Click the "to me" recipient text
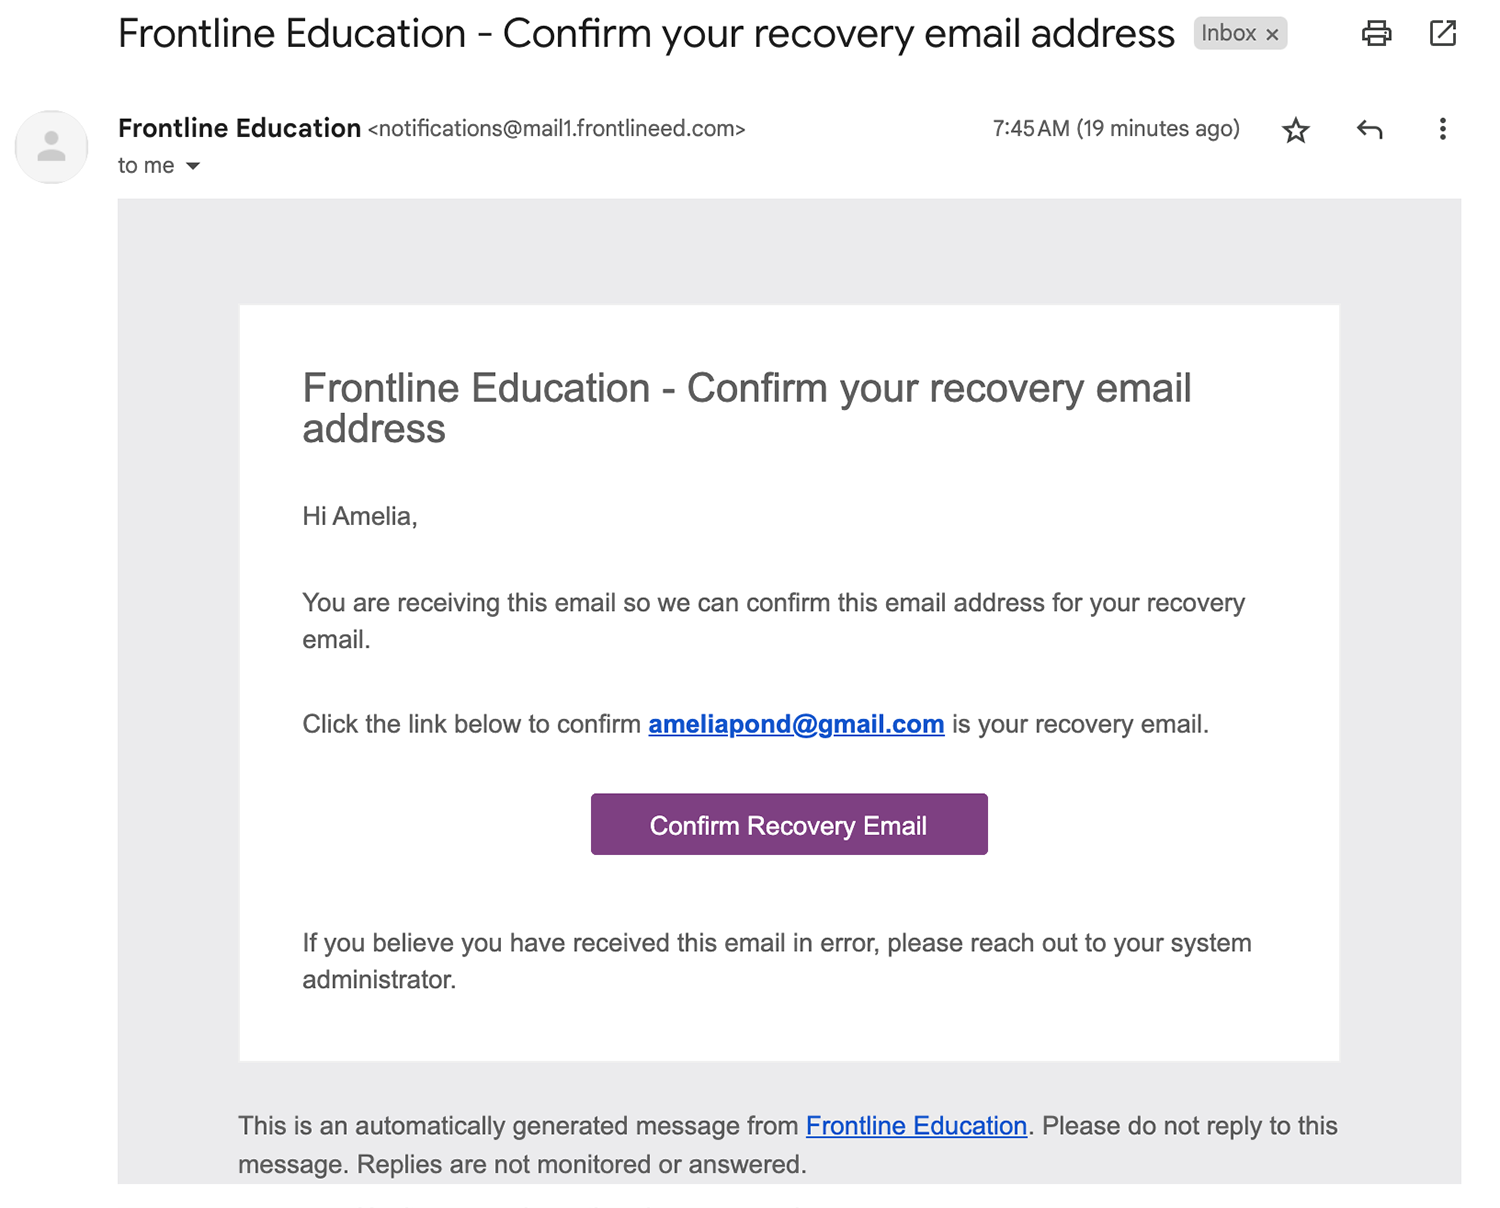The width and height of the screenshot is (1500, 1208). (x=146, y=166)
